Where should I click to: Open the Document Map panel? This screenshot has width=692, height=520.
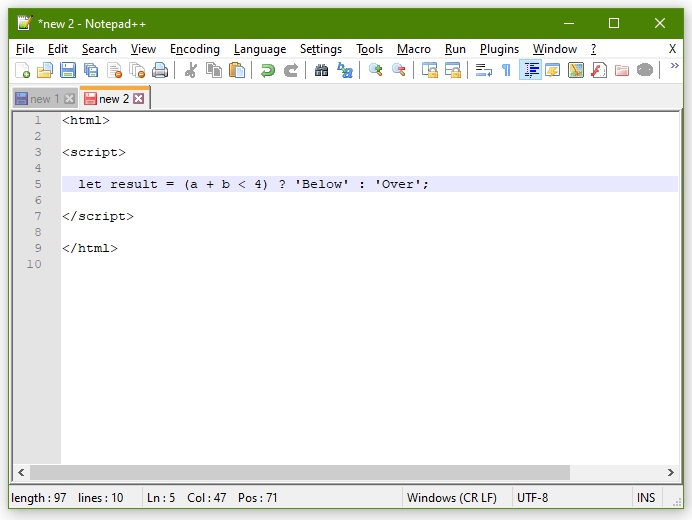(x=576, y=70)
